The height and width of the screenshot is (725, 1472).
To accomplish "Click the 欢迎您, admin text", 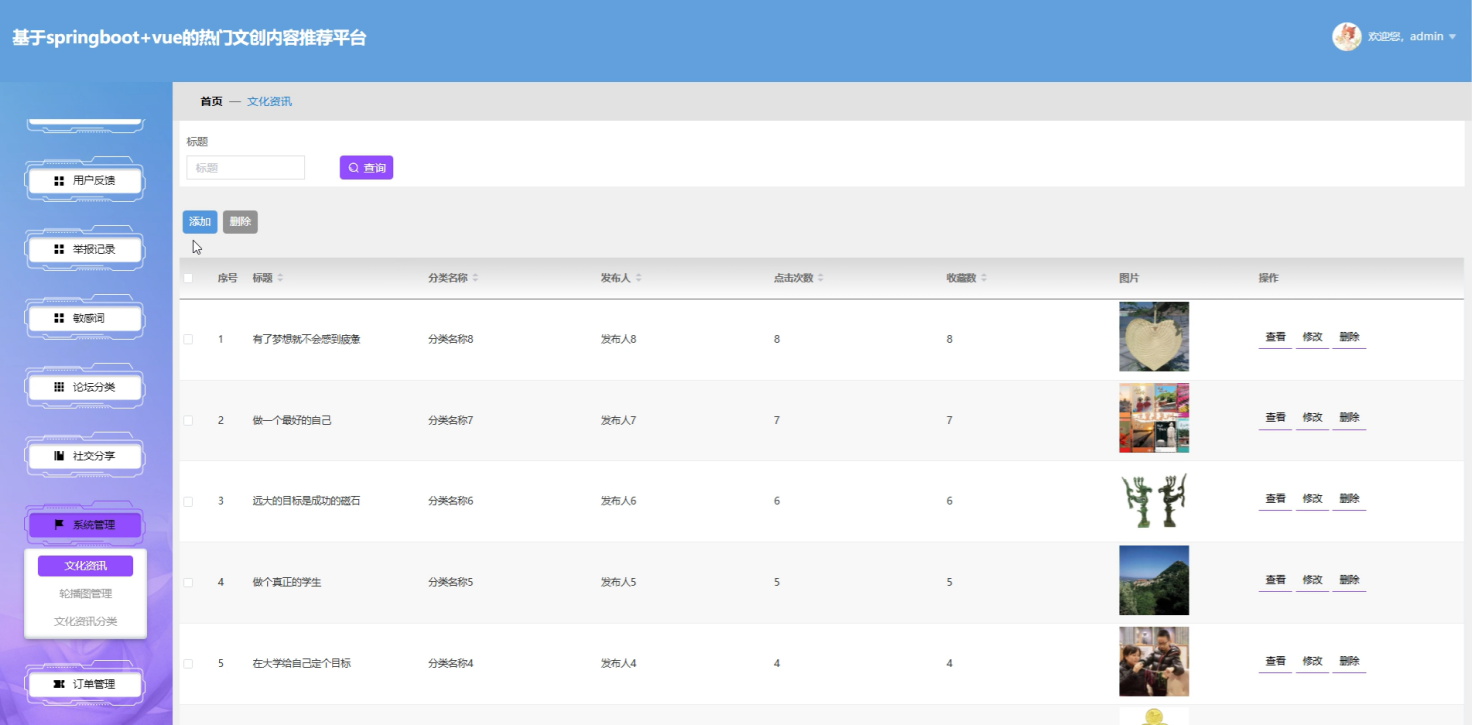I will pyautogui.click(x=1406, y=37).
